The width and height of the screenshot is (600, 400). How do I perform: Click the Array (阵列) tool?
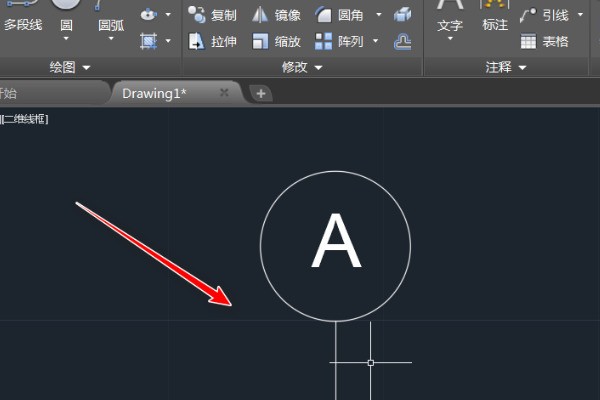tap(339, 41)
